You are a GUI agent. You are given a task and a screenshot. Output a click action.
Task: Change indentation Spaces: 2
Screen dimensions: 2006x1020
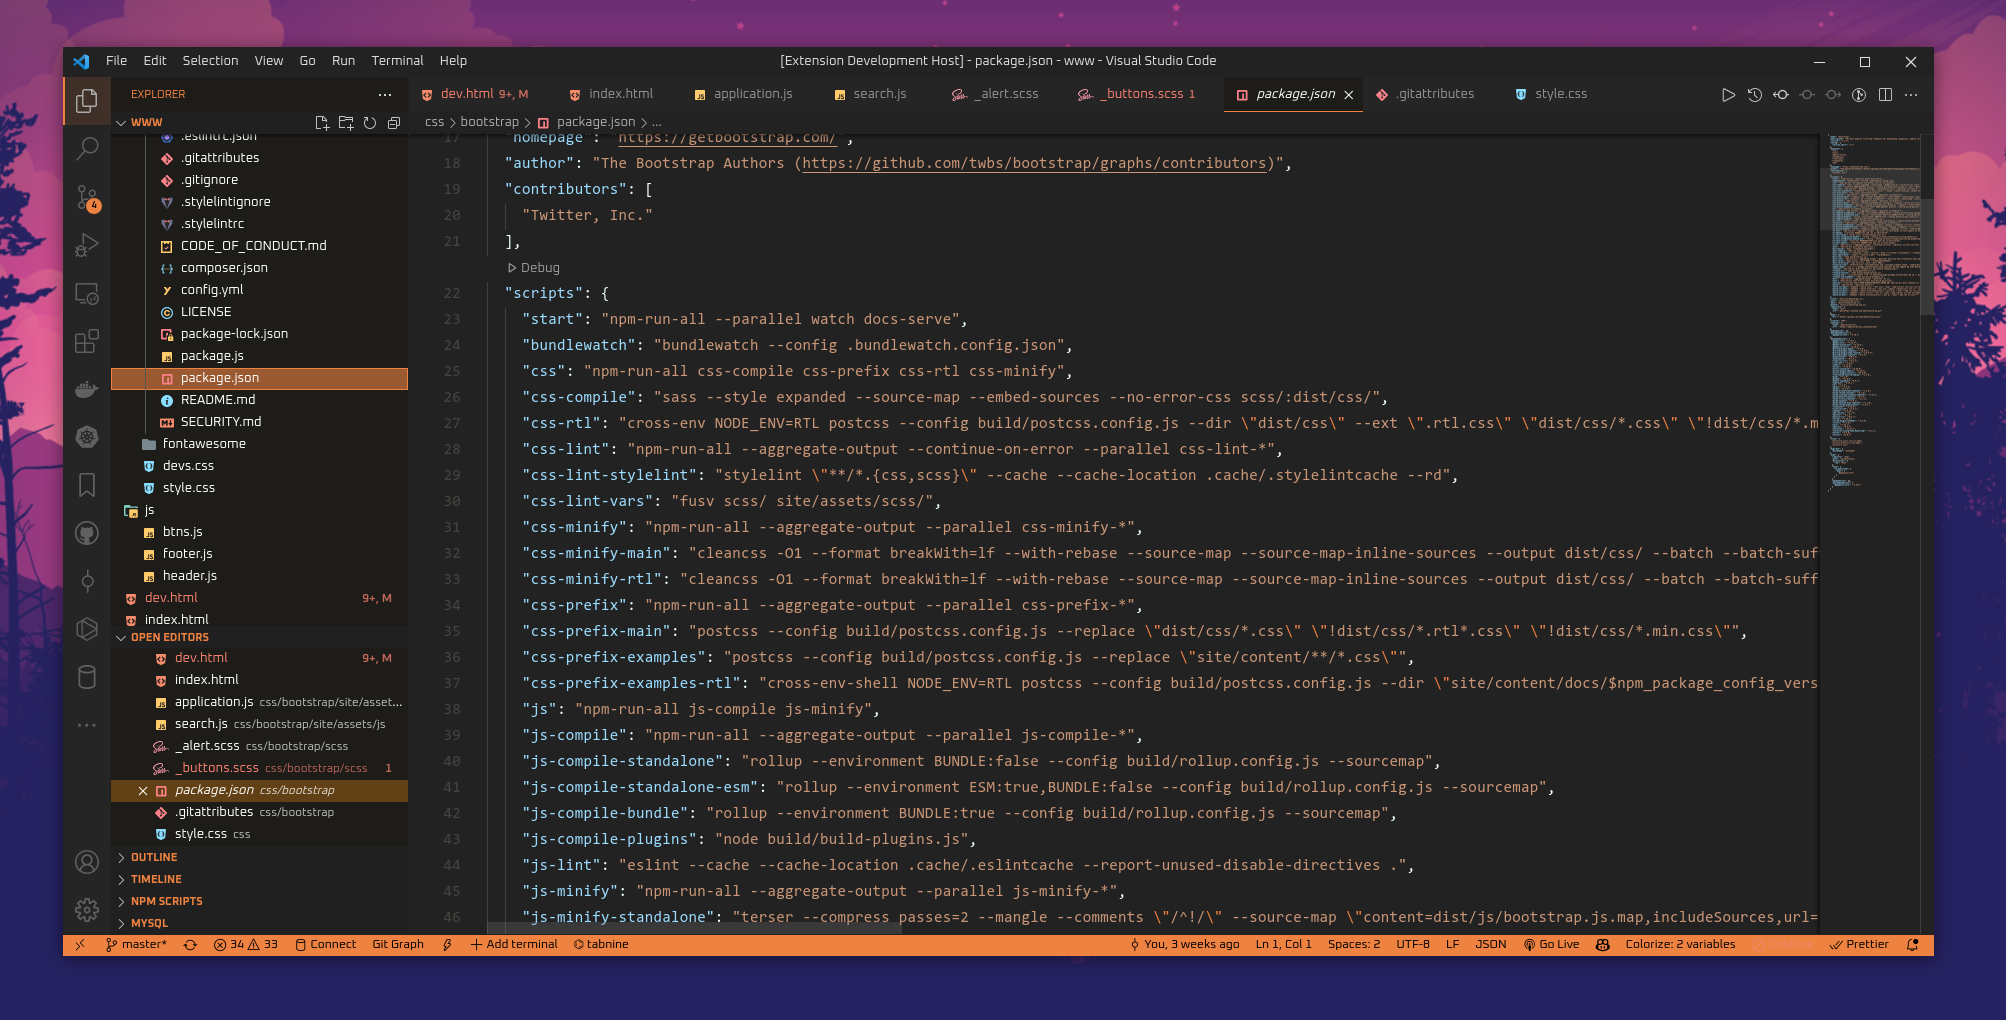tap(1354, 944)
